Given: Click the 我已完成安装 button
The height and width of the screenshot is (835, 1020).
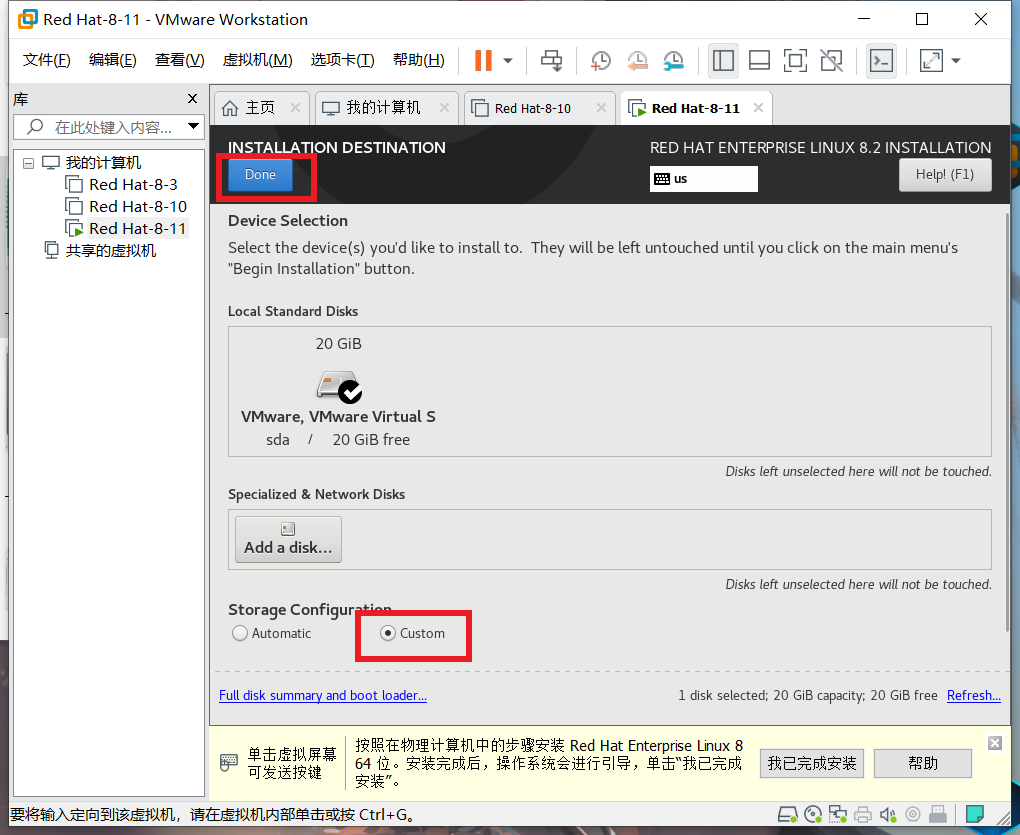Looking at the screenshot, I should 811,763.
